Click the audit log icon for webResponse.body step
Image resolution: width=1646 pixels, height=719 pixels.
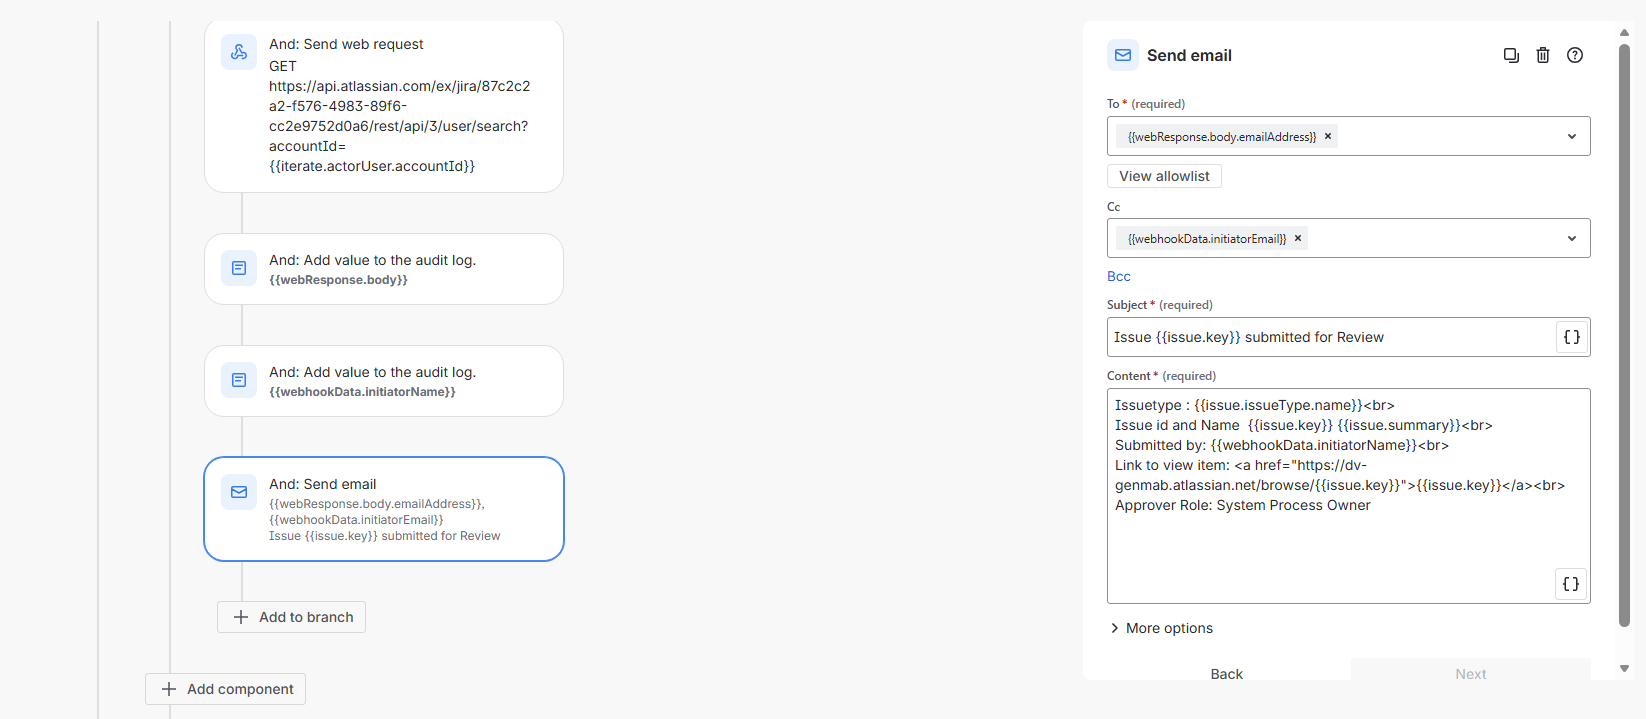(239, 268)
